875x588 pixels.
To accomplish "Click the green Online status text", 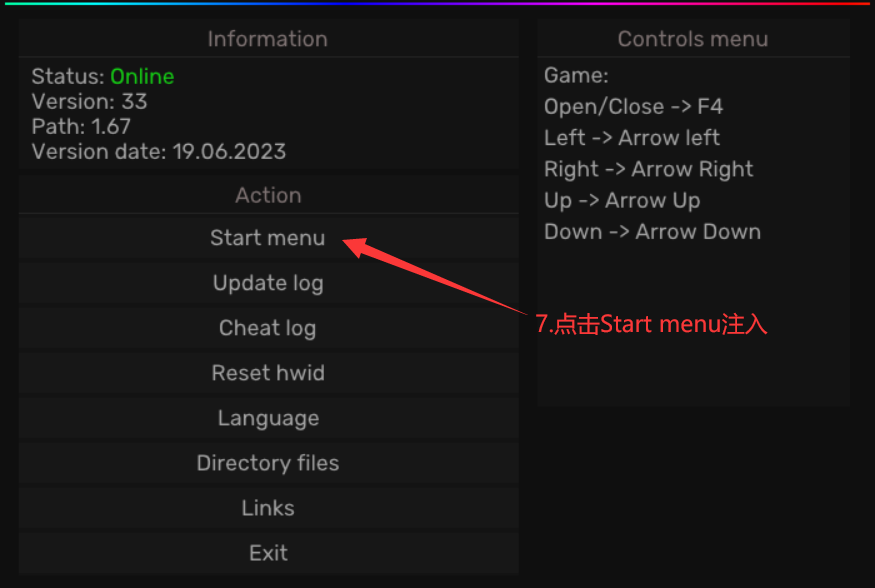I will pyautogui.click(x=142, y=76).
